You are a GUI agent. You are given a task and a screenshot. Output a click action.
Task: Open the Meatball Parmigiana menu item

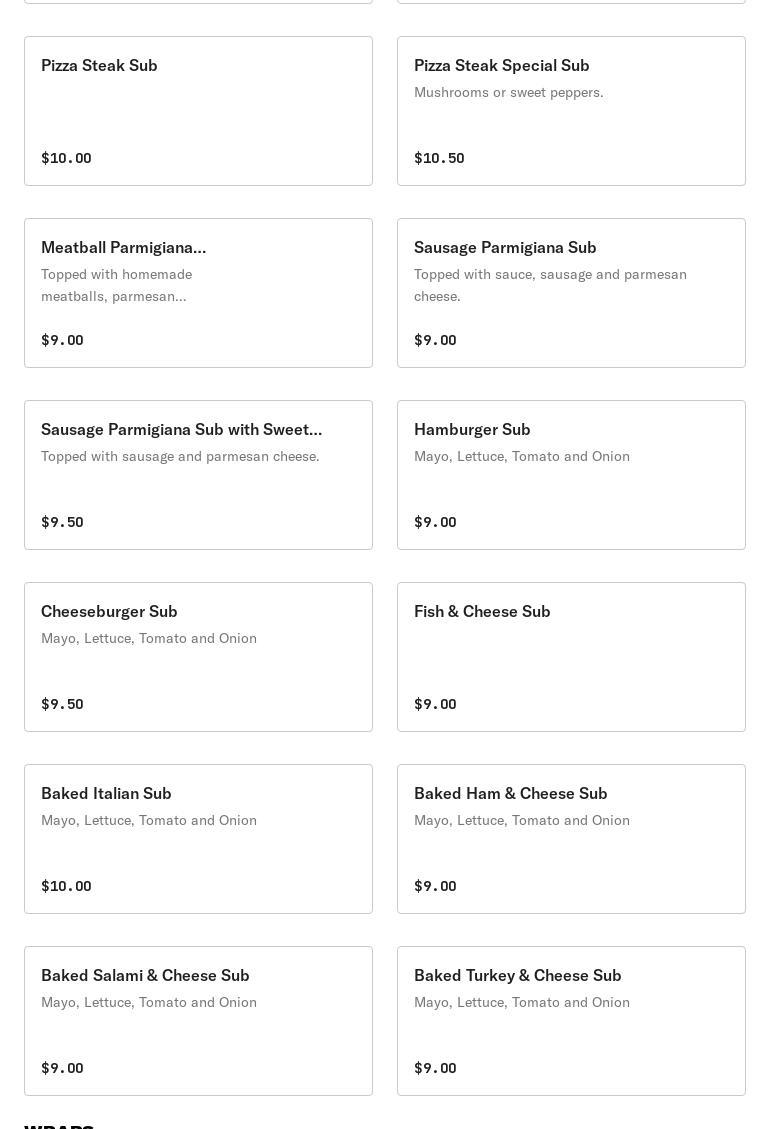198,293
